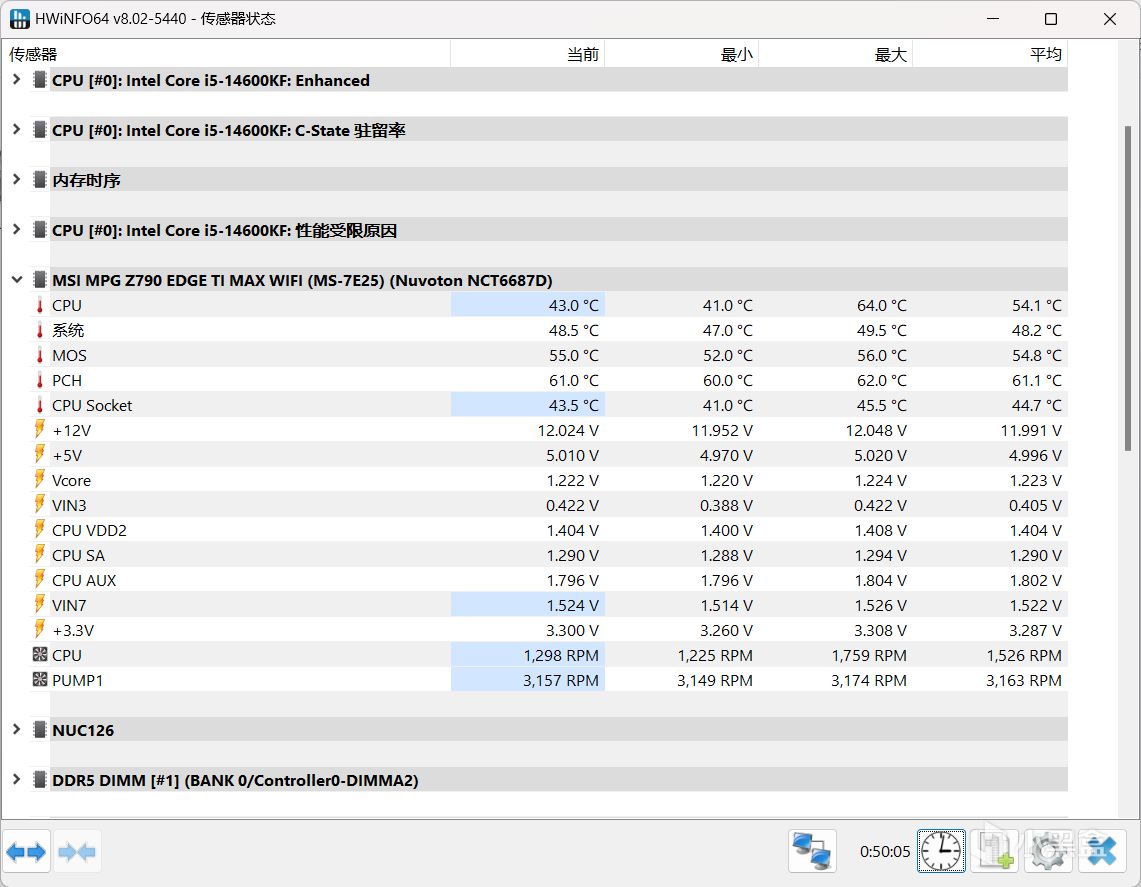
Task: Select the PUMP1 sensor row label
Action: [78, 680]
